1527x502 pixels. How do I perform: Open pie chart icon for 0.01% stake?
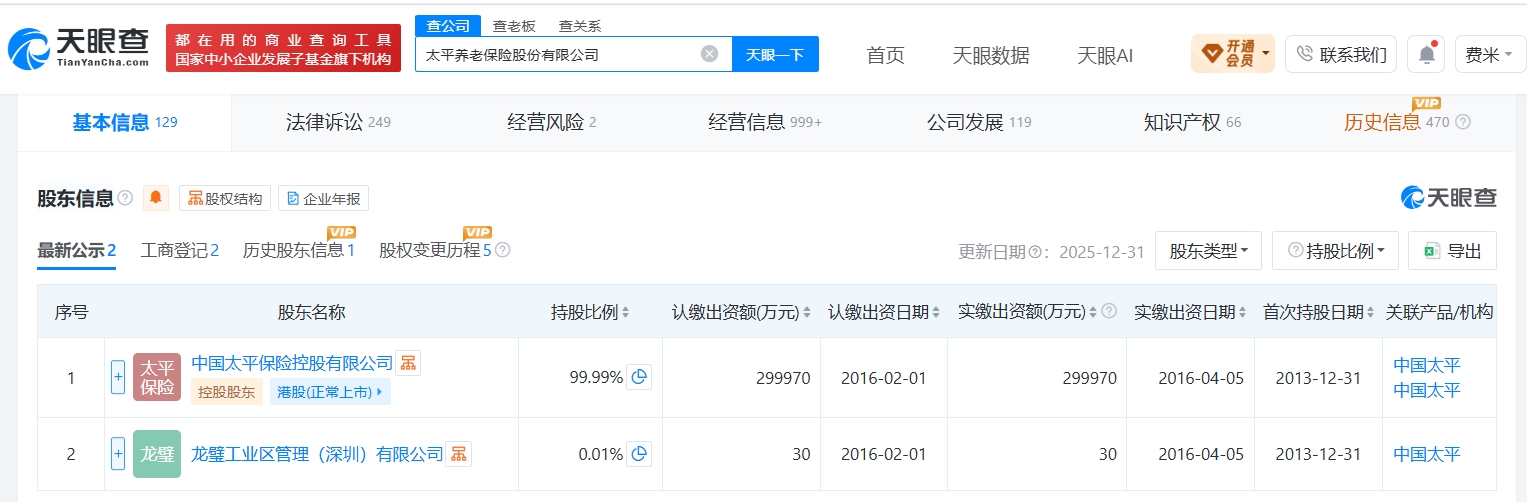point(639,454)
